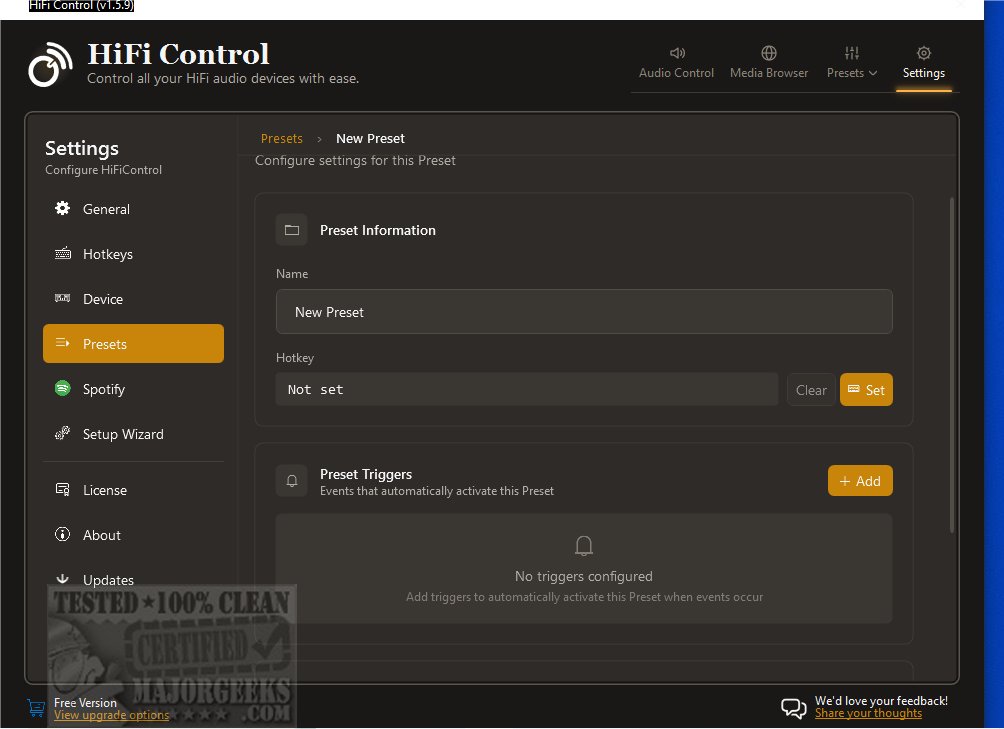Click the feedback speech bubble icon
The image size is (1004, 729).
[793, 708]
